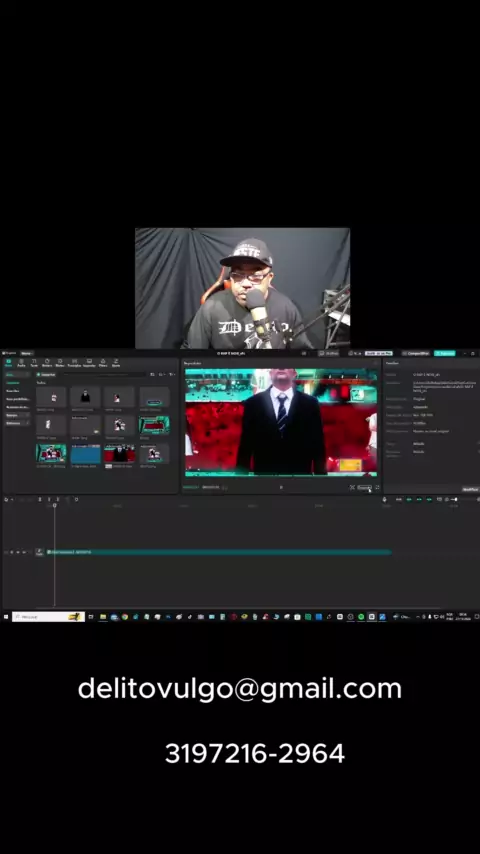480x854 pixels.
Task: Select the Media tab in the toolbar
Action: pos(8,363)
